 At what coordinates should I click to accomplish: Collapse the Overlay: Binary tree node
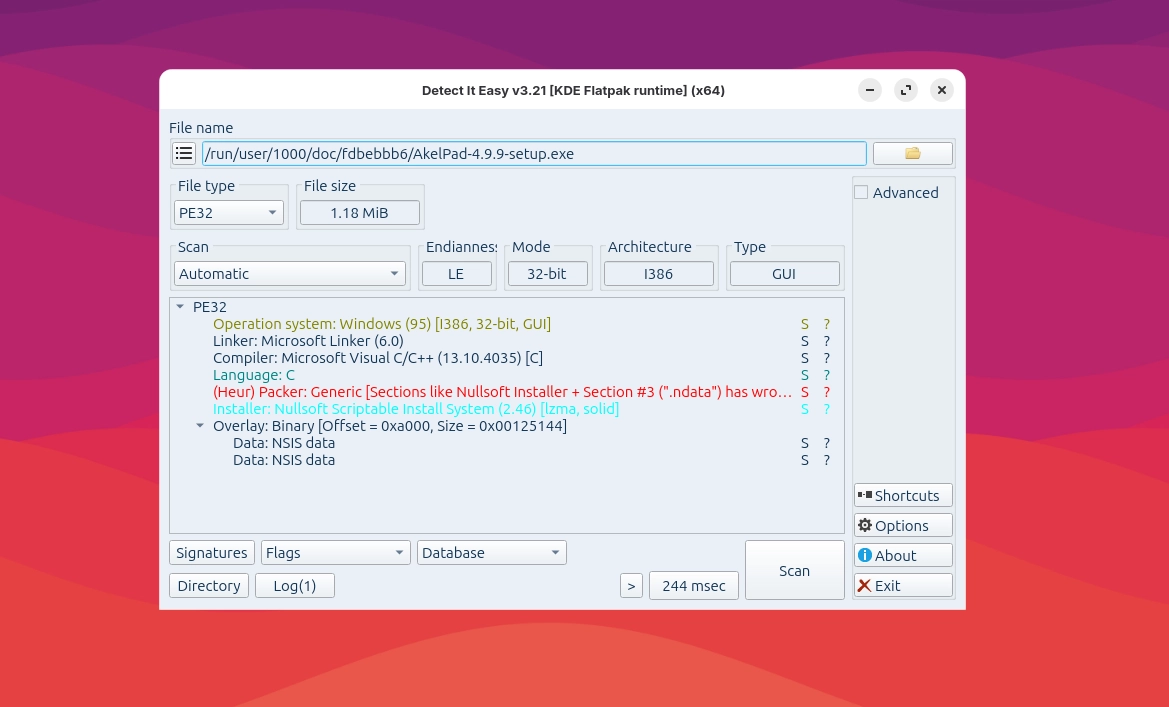click(x=200, y=426)
